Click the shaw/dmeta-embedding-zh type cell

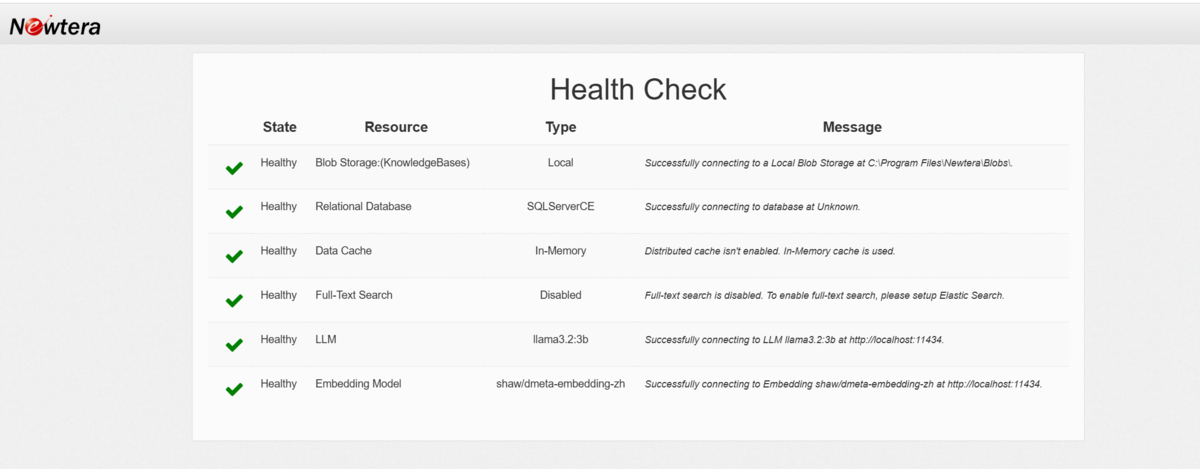click(560, 384)
